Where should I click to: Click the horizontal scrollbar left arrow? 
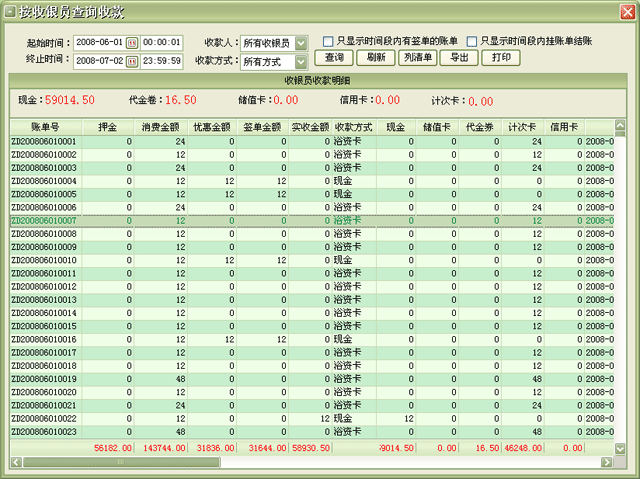15,463
